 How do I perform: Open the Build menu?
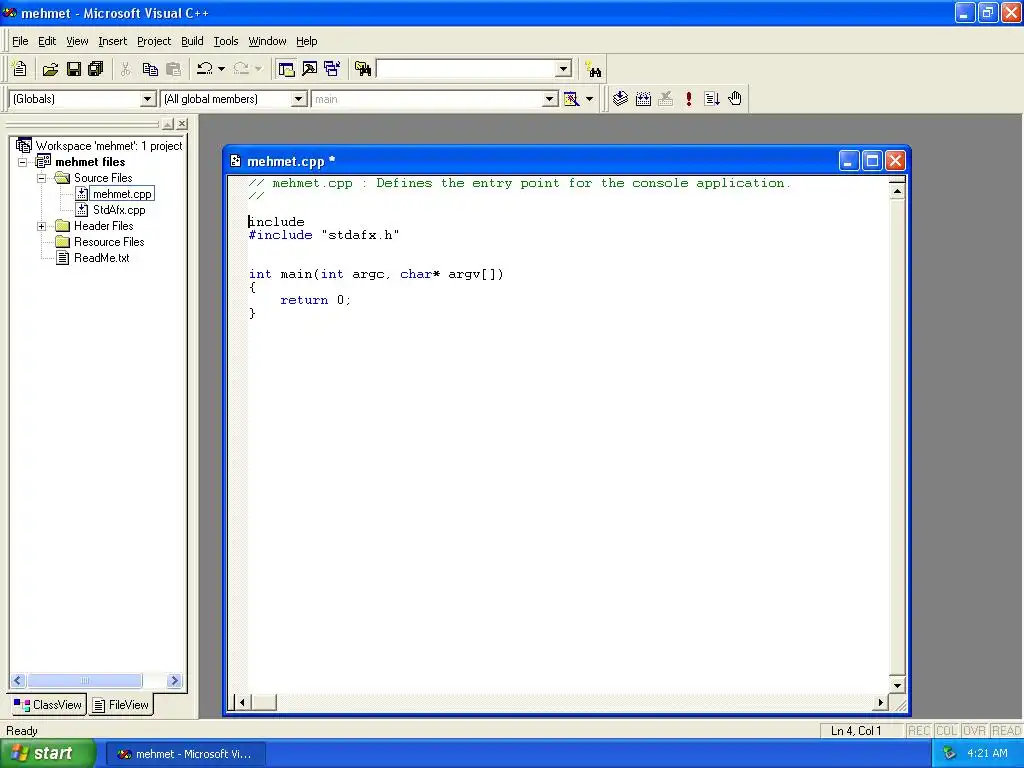point(192,41)
